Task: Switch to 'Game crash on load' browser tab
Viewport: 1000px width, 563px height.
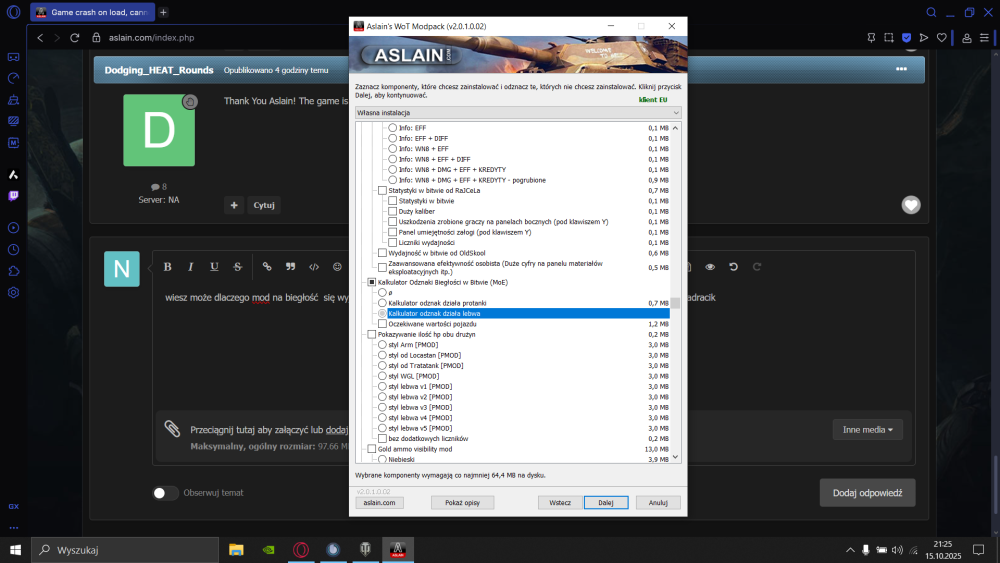Action: click(x=92, y=12)
